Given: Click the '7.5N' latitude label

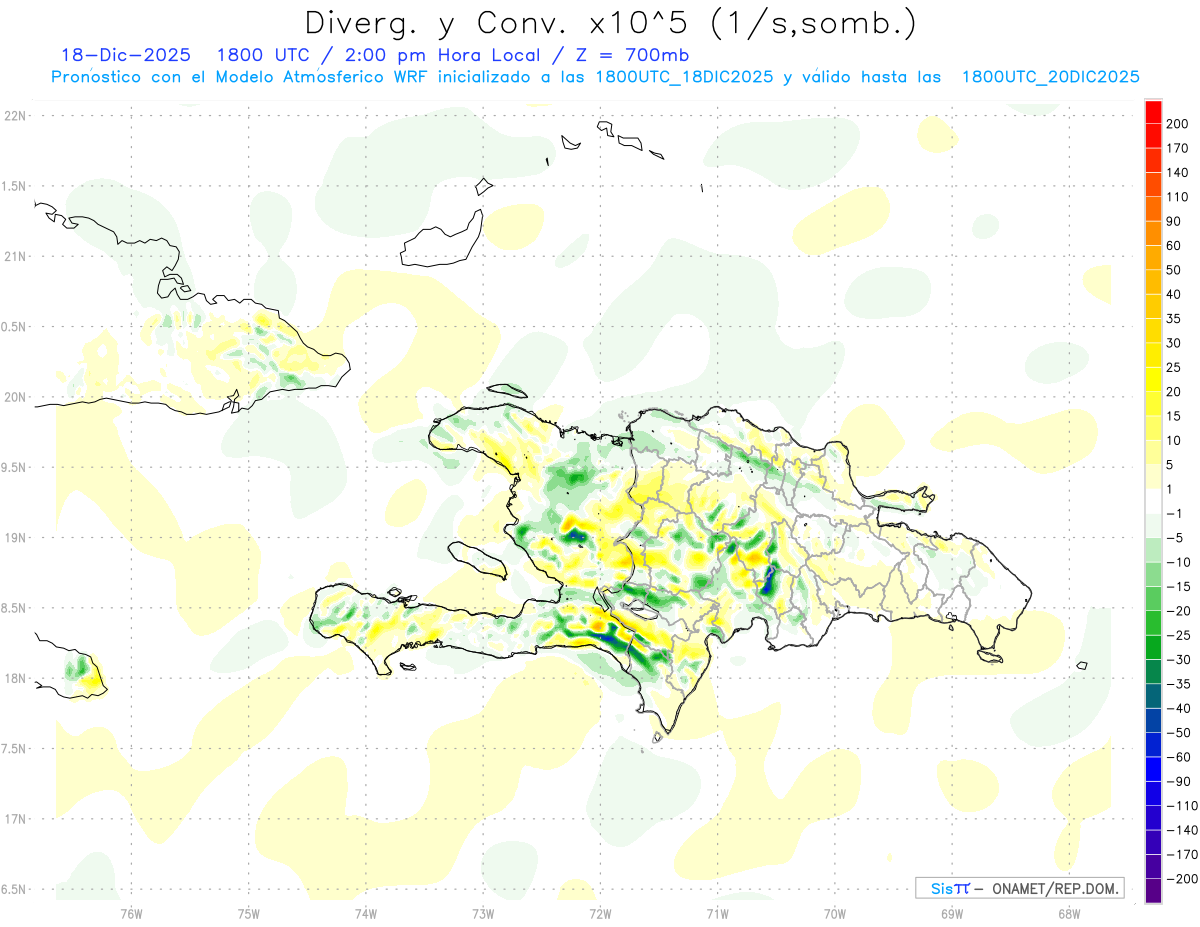Looking at the screenshot, I should 16,748.
